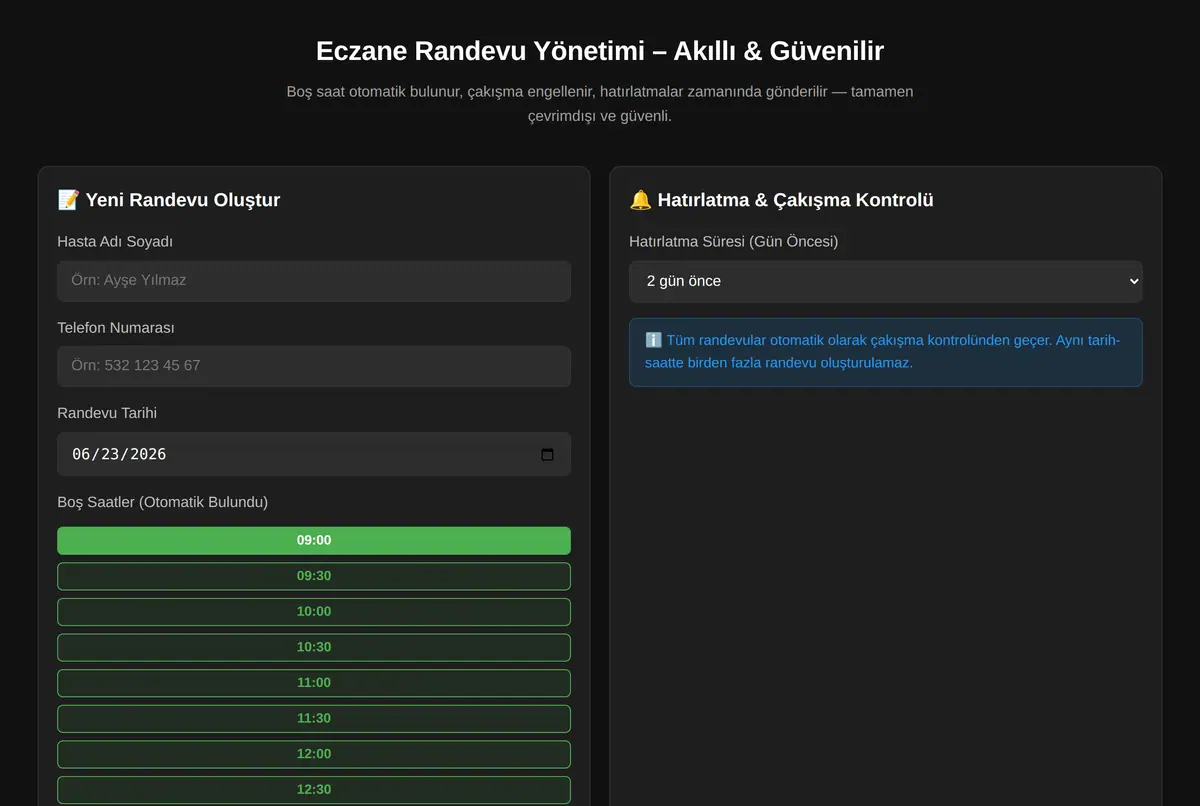Select the 10:30 time slot
Image resolution: width=1200 pixels, height=806 pixels.
pyautogui.click(x=314, y=647)
